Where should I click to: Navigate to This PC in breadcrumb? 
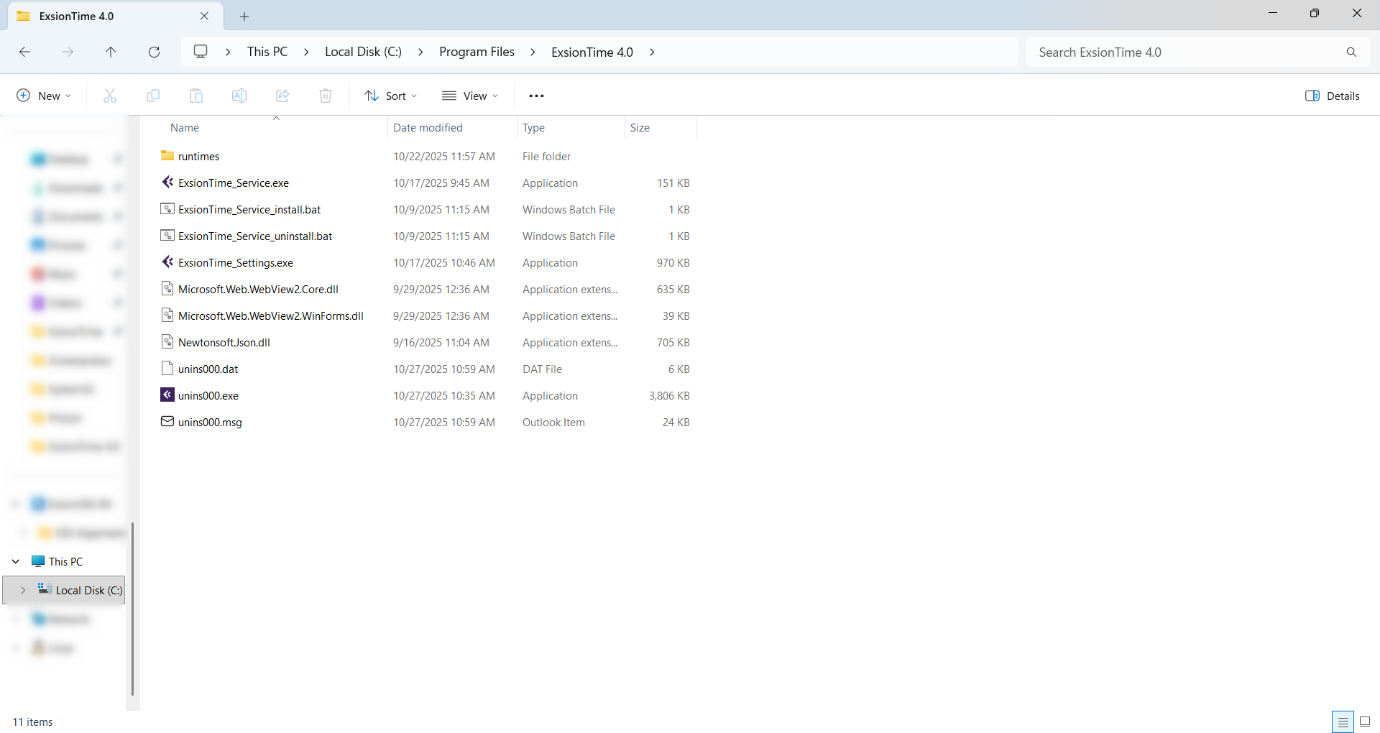click(267, 52)
